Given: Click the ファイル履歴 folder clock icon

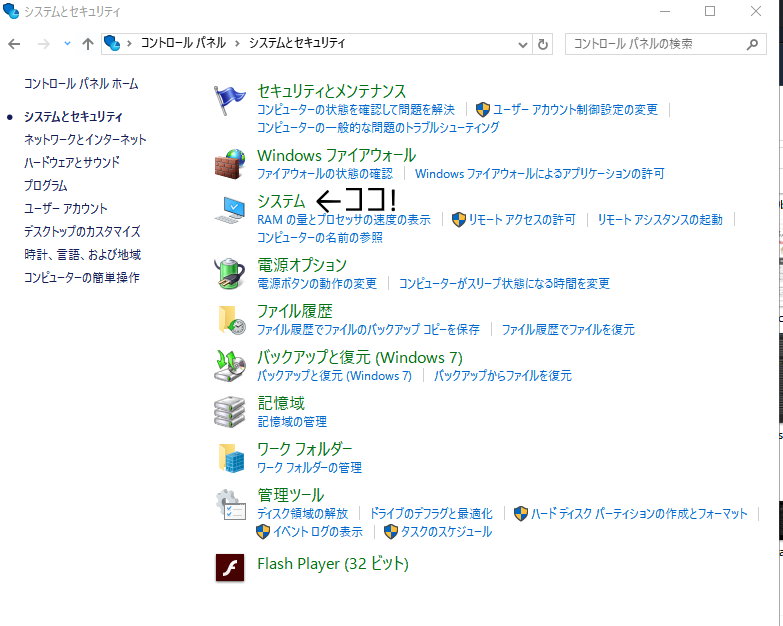Looking at the screenshot, I should point(231,319).
